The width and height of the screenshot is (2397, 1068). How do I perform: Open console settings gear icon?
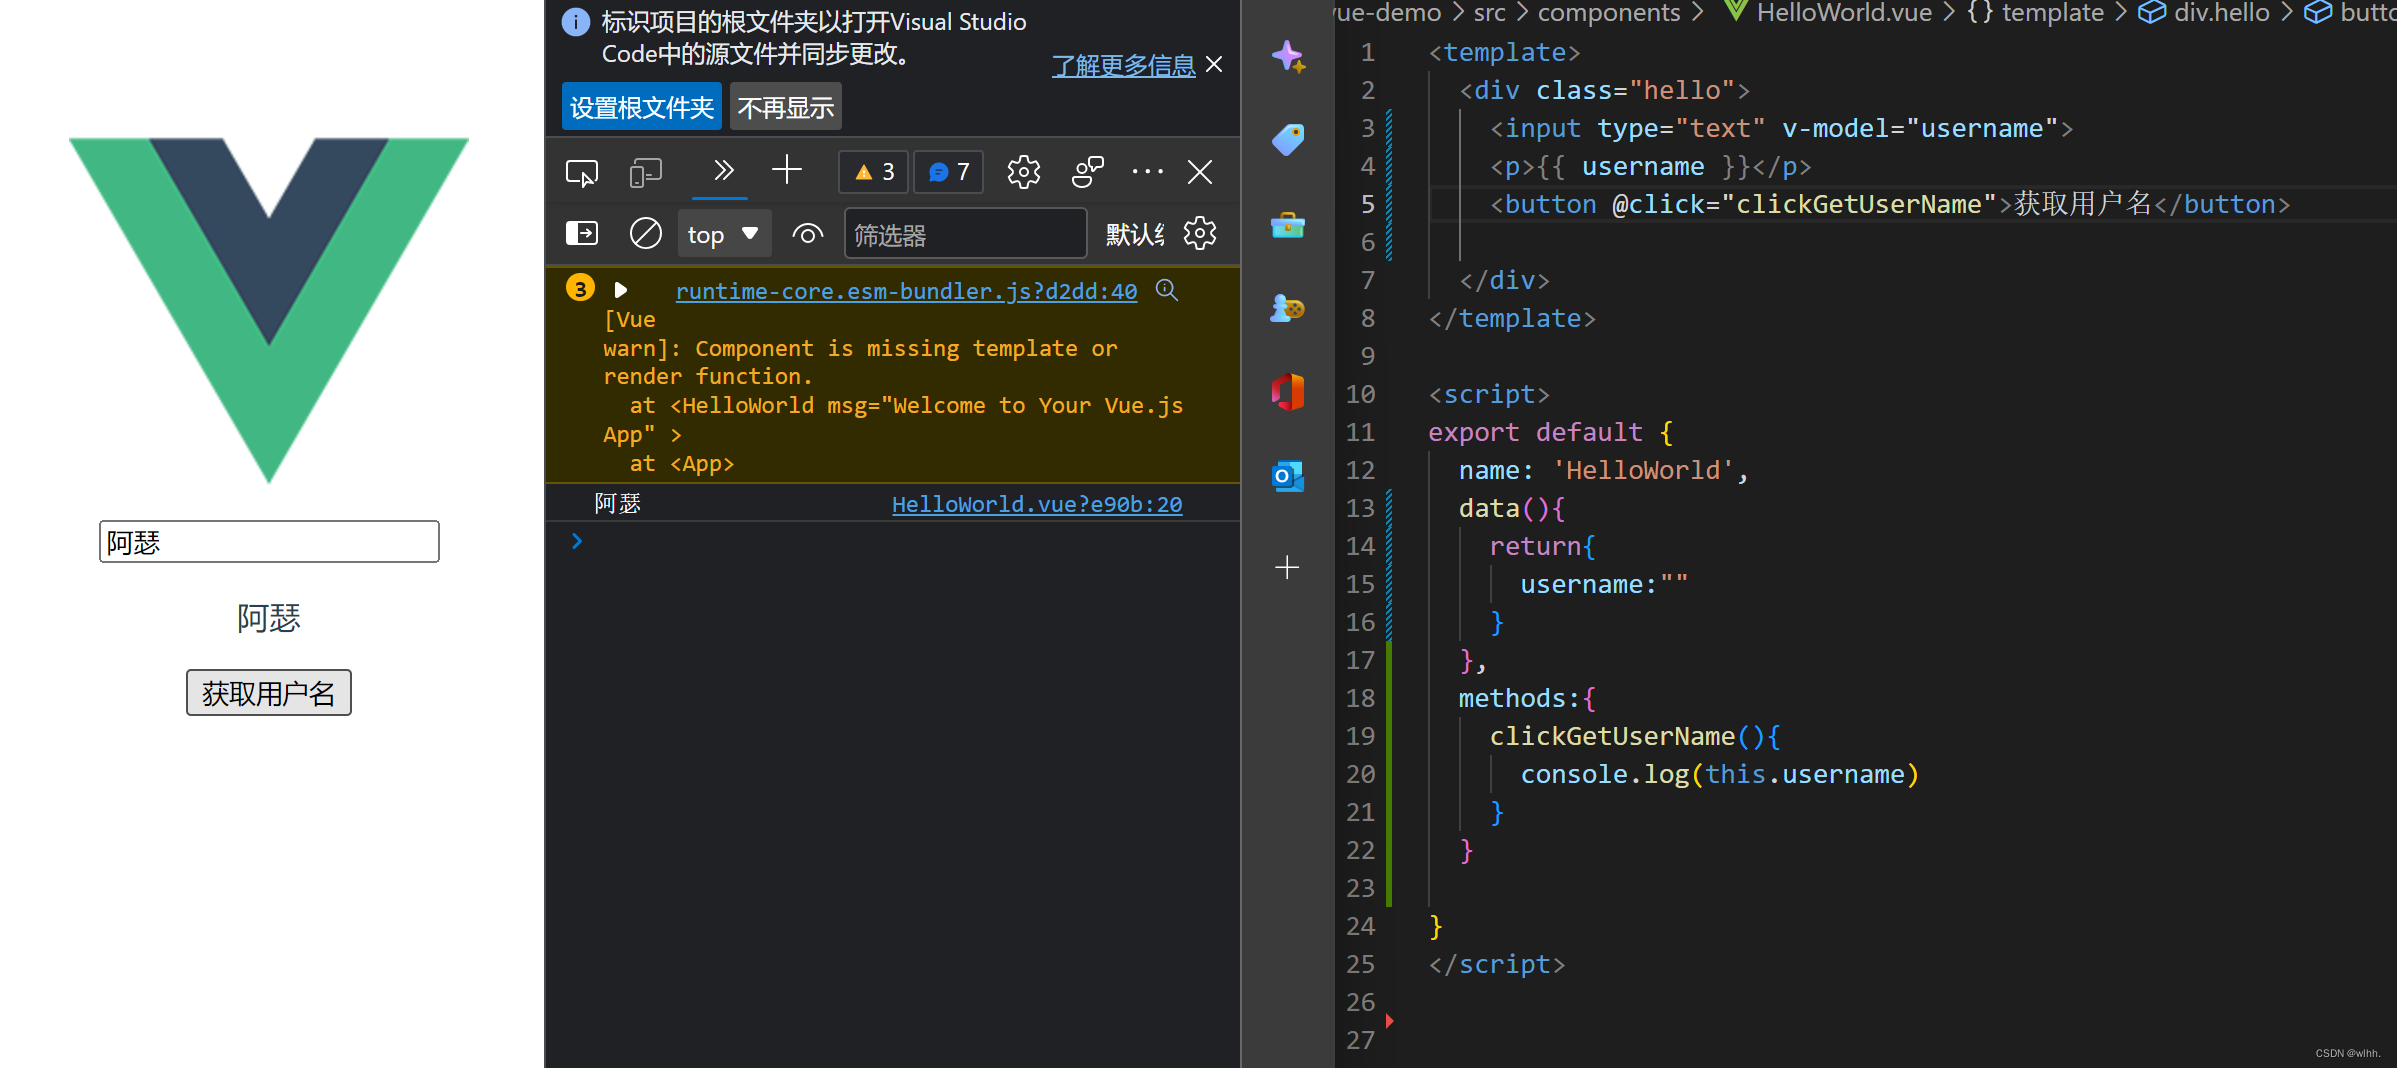1200,234
